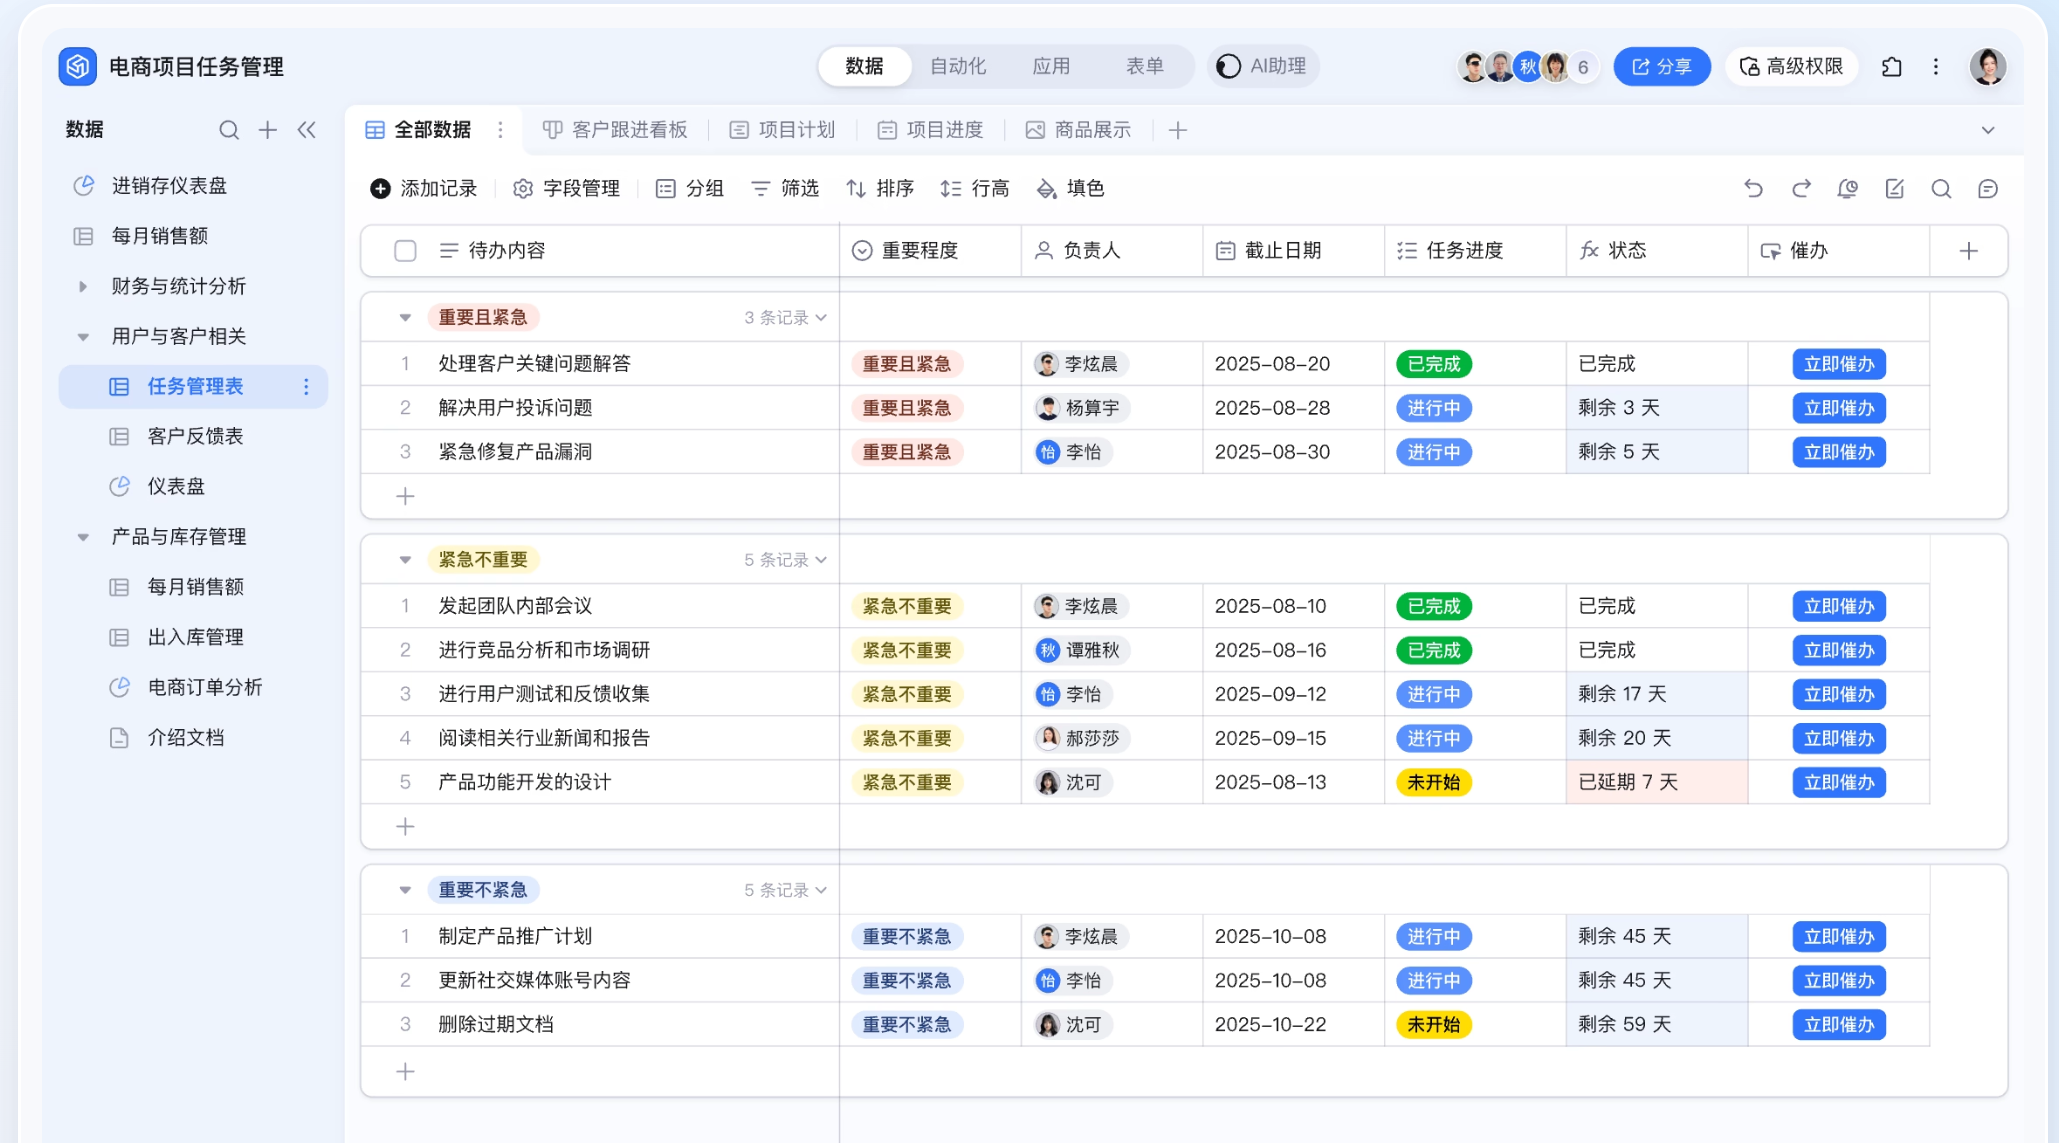2059x1143 pixels.
Task: Collapse the 重要且紧急 group triangle
Action: click(405, 317)
